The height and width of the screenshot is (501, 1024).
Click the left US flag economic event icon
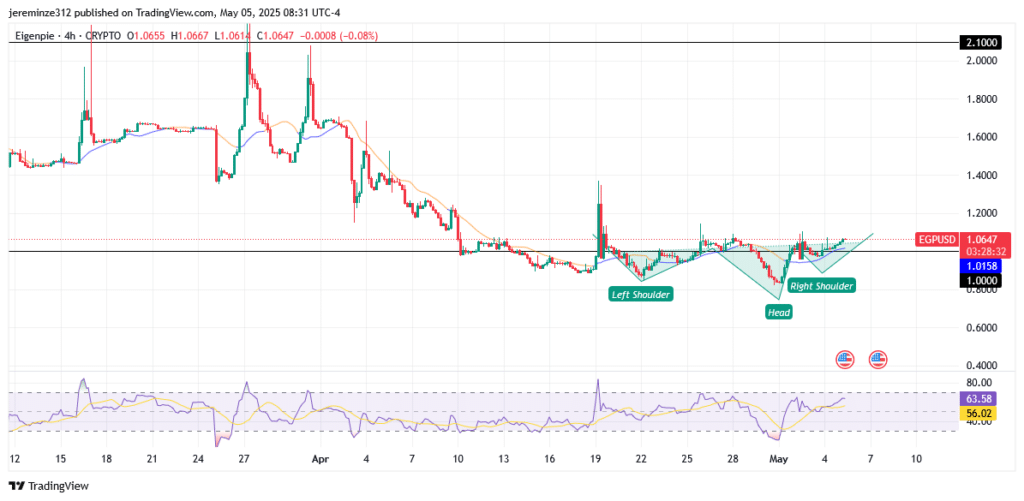846,359
